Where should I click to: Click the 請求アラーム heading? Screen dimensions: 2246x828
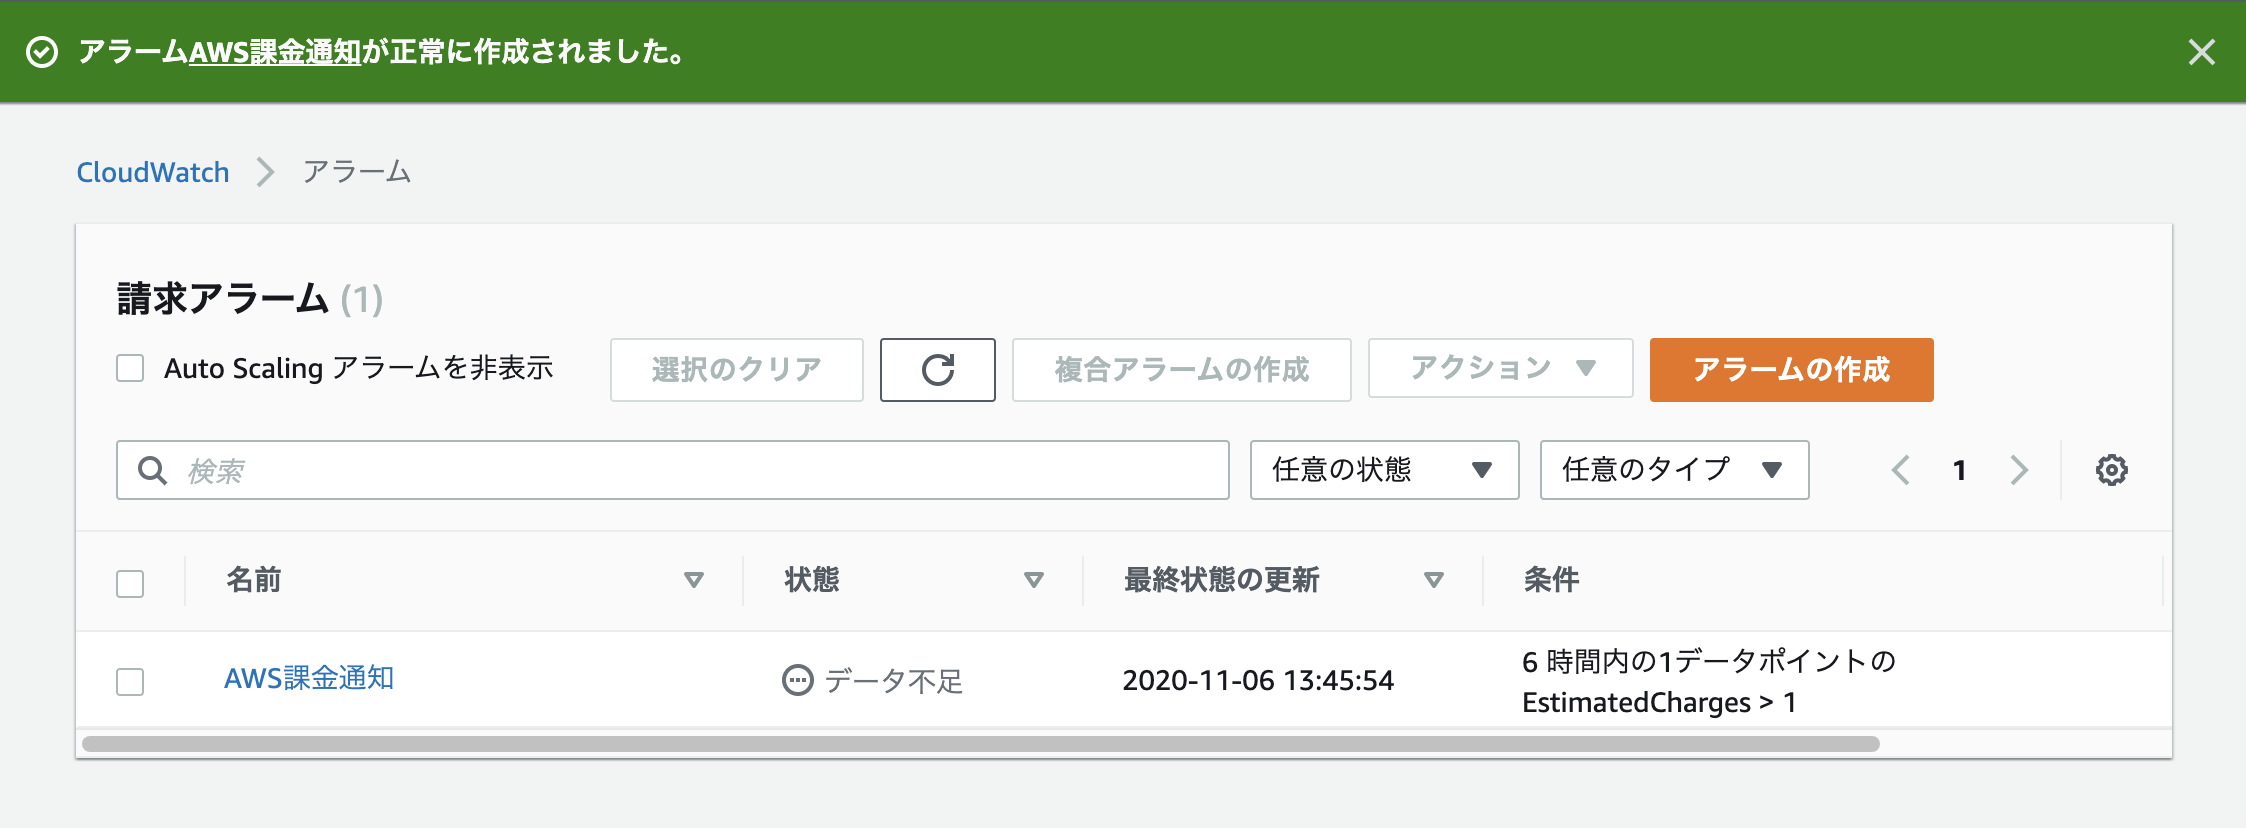[x=223, y=299]
